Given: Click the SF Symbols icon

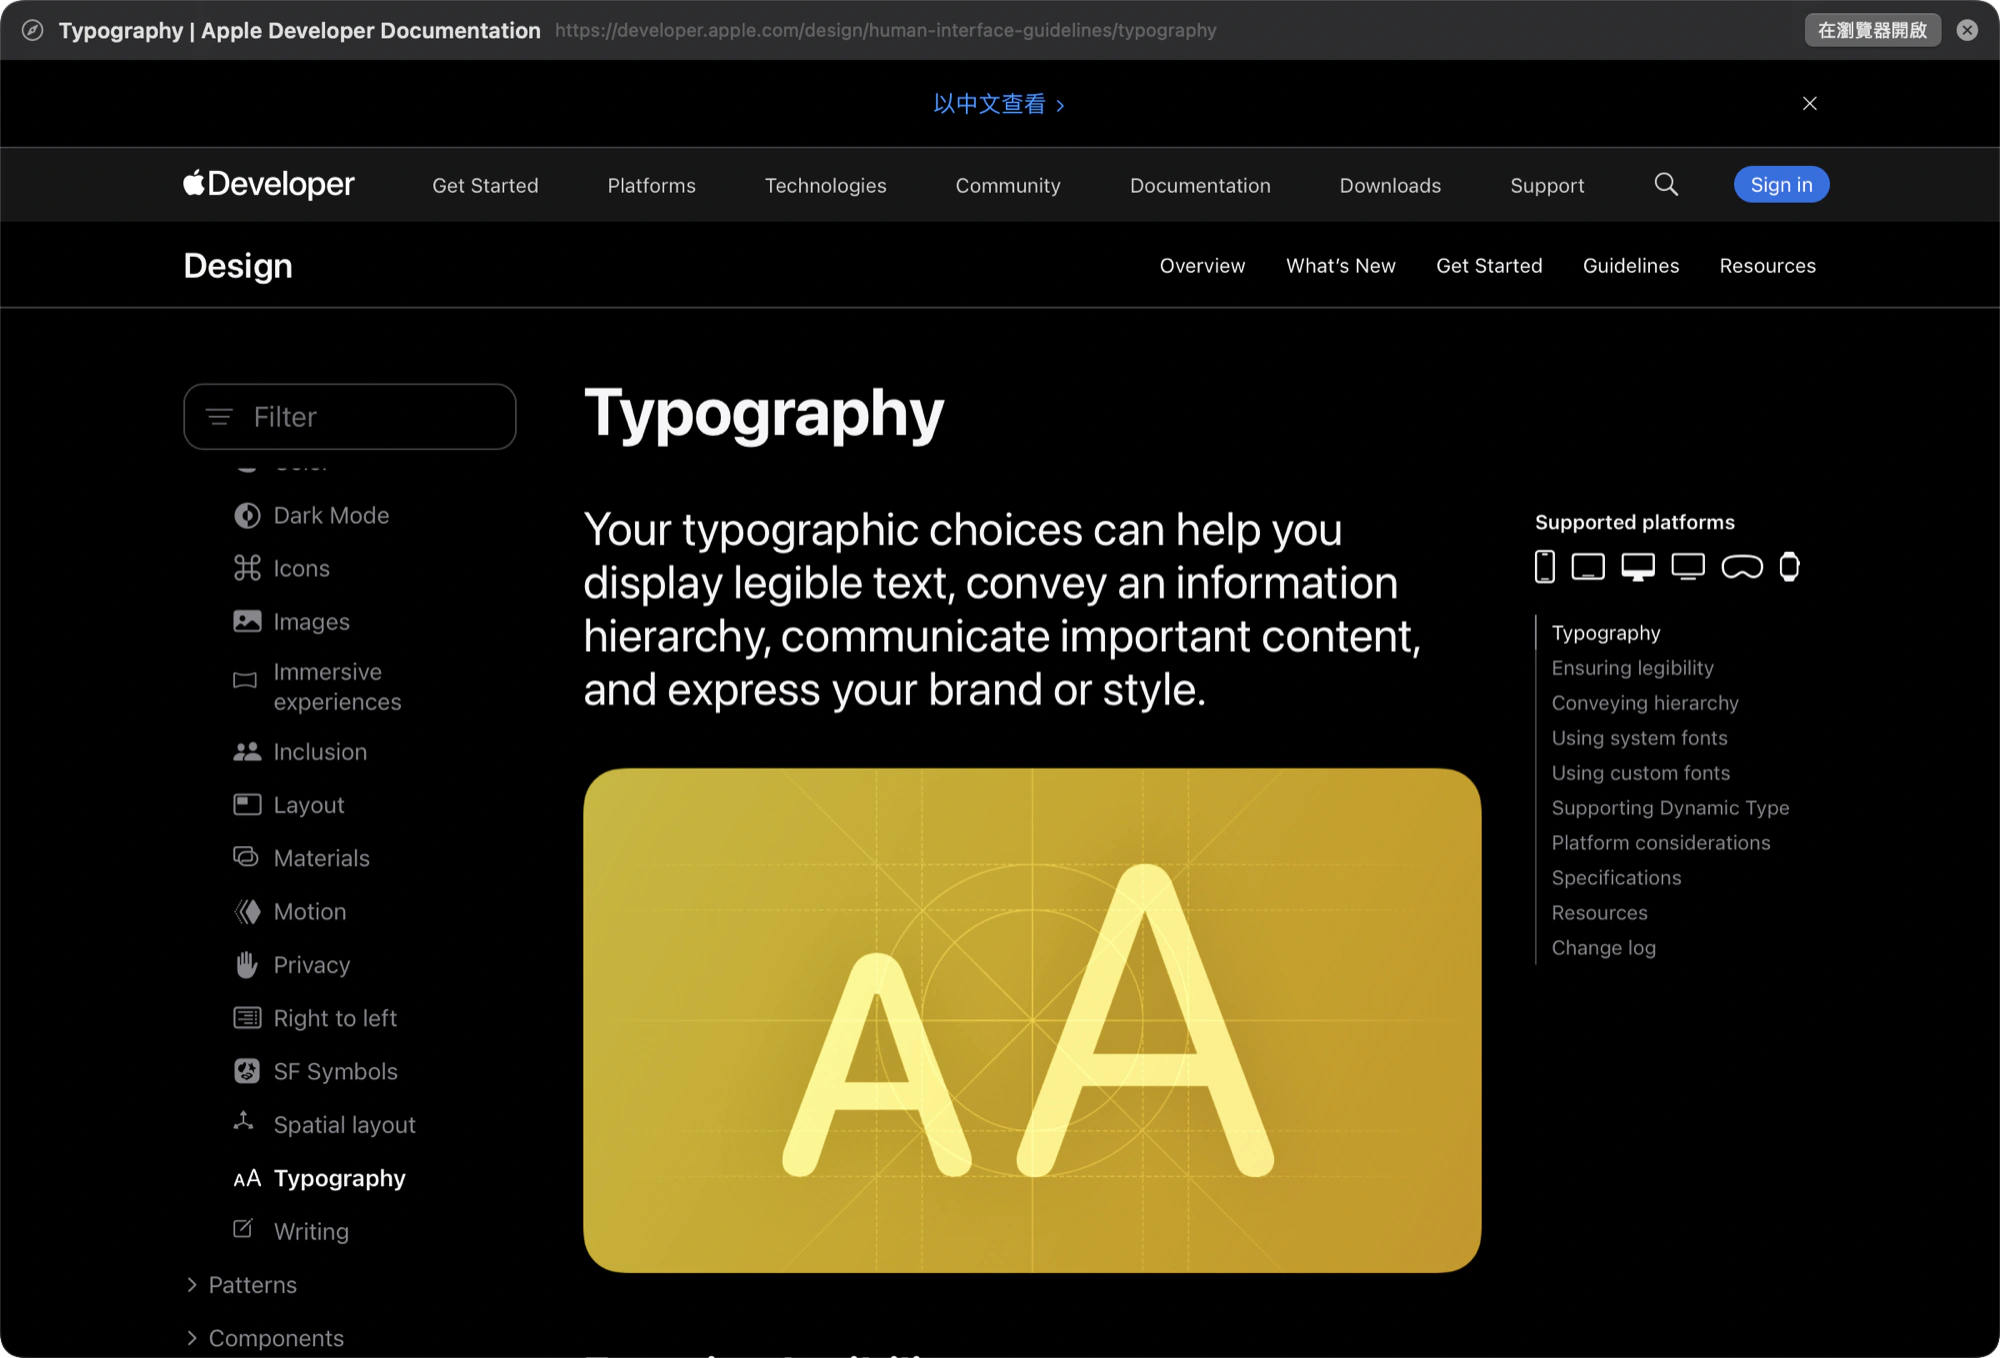Looking at the screenshot, I should (x=247, y=1071).
